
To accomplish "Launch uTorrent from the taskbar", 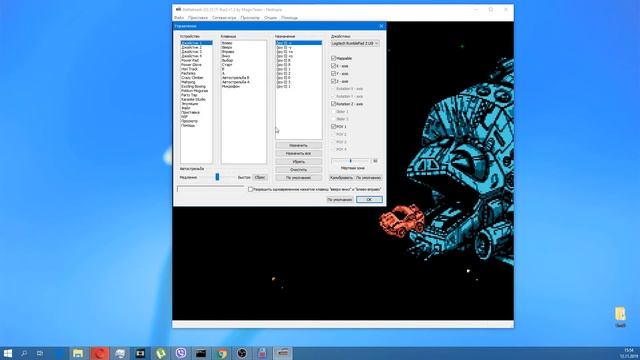I will pos(160,353).
